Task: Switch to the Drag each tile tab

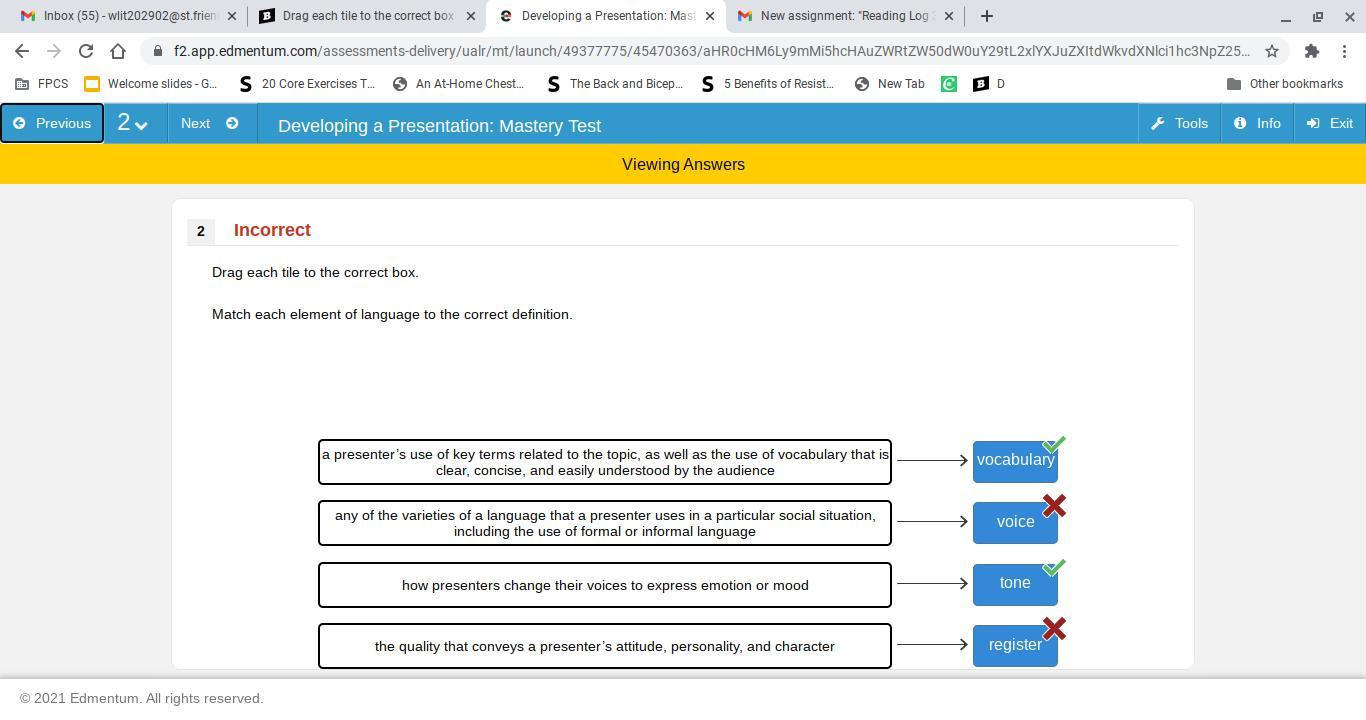Action: point(367,16)
